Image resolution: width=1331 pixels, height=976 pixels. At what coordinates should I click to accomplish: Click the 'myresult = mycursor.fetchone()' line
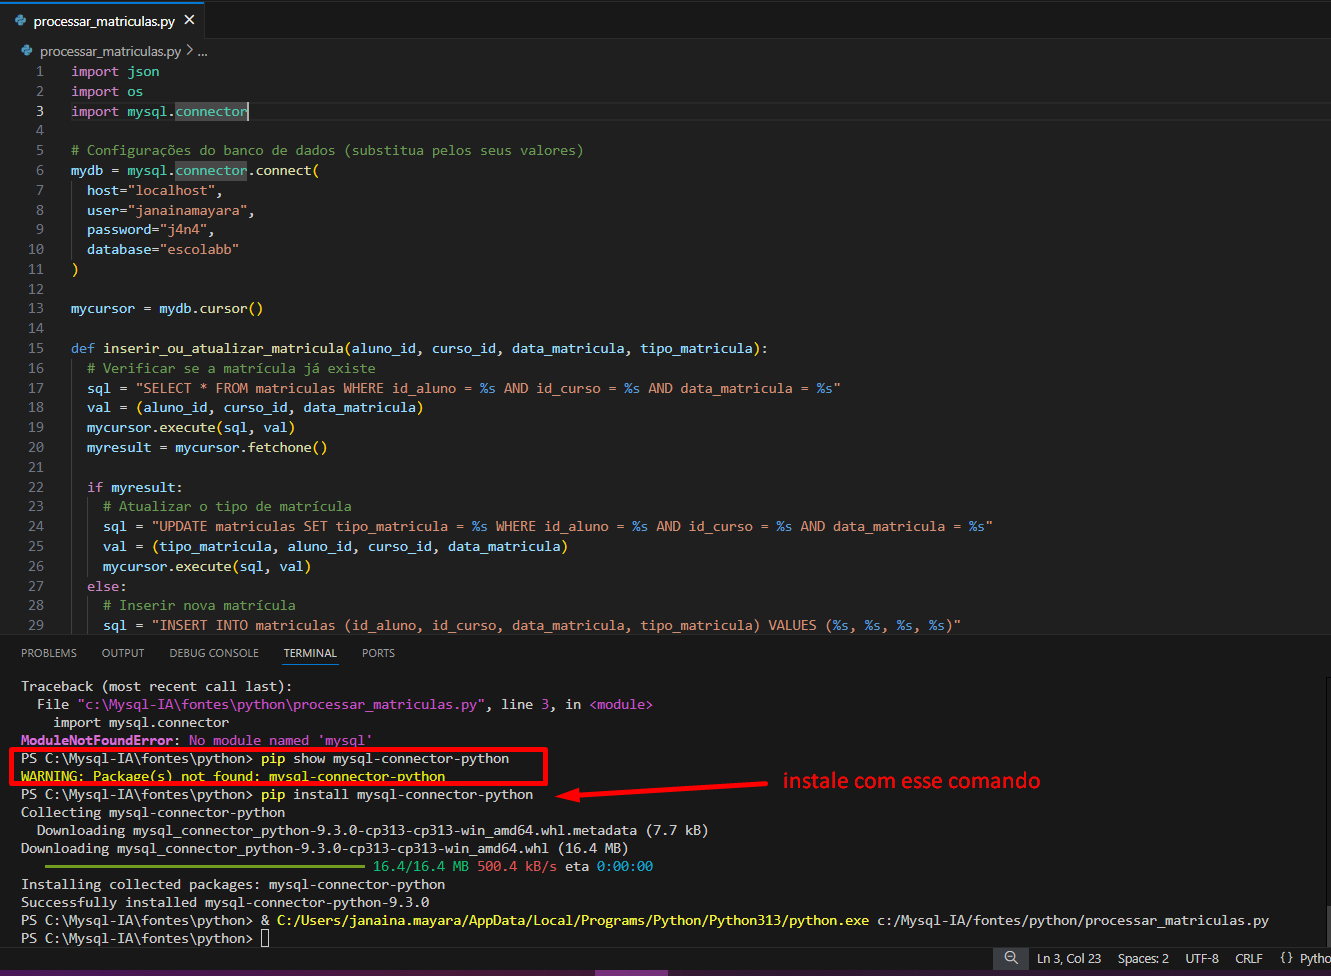(x=207, y=447)
